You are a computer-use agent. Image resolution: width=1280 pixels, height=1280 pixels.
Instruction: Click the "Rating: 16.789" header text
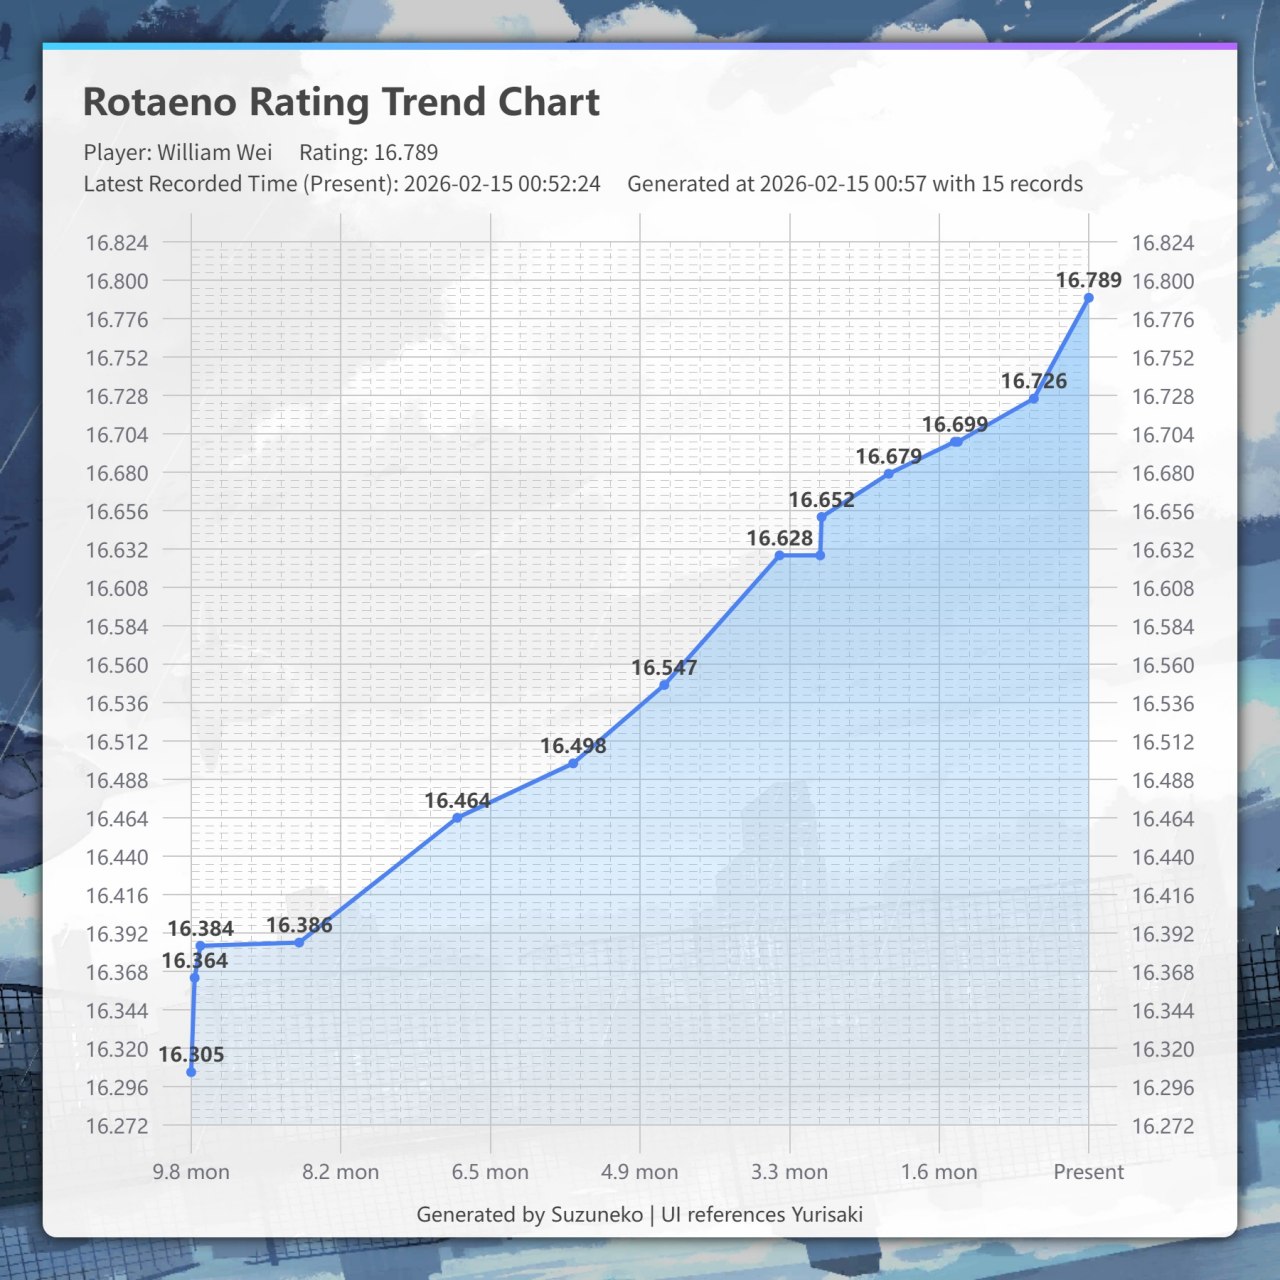pyautogui.click(x=368, y=152)
